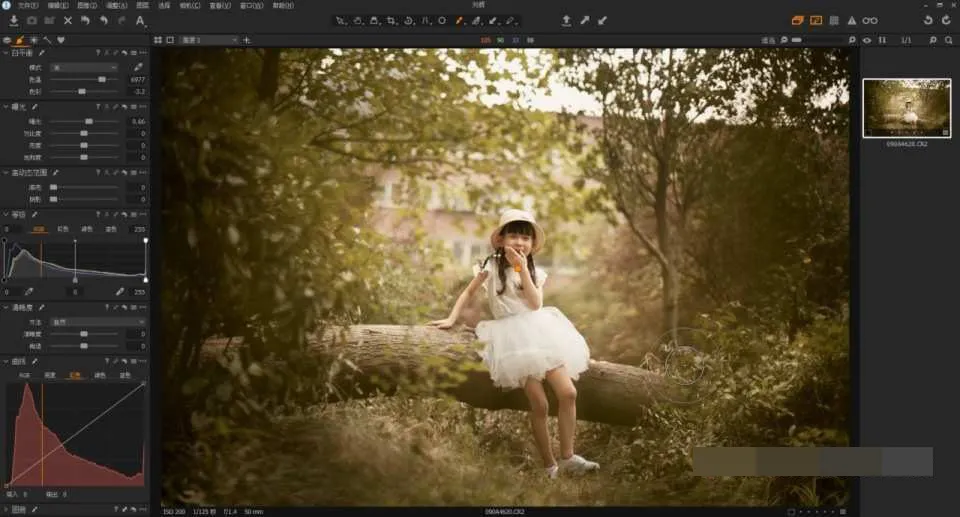Click the 亮度 tab in Curve panel
The height and width of the screenshot is (517, 960).
[50, 375]
